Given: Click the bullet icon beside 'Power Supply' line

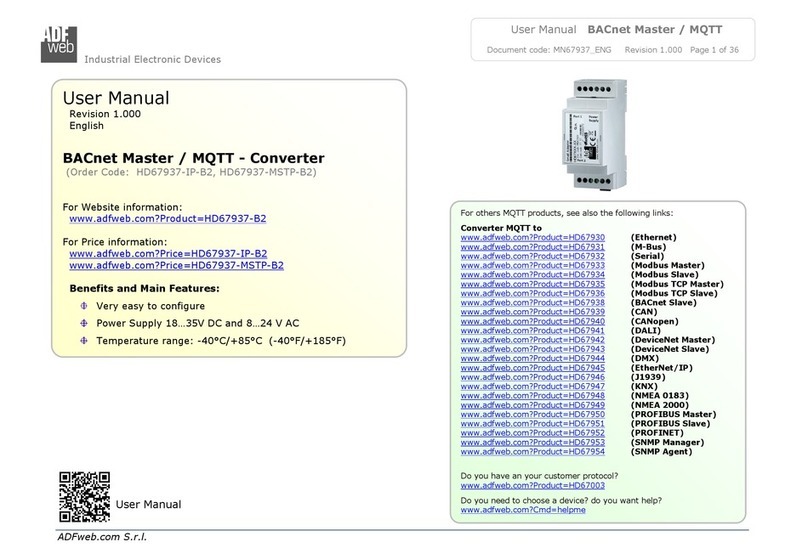Looking at the screenshot, I should click(84, 323).
